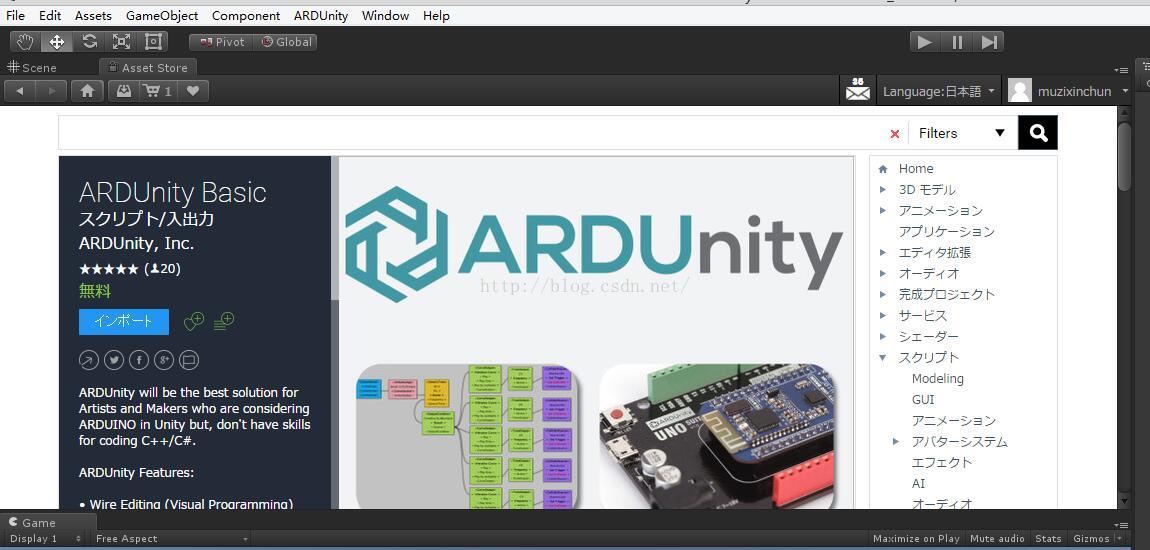Viewport: 1150px width, 550px height.
Task: Toggle the Stats overlay
Action: coord(1048,538)
